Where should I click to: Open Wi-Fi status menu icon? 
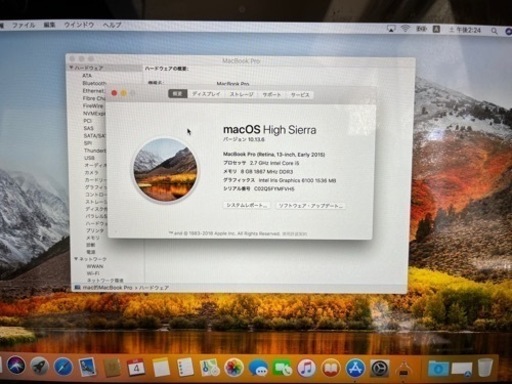[x=405, y=29]
